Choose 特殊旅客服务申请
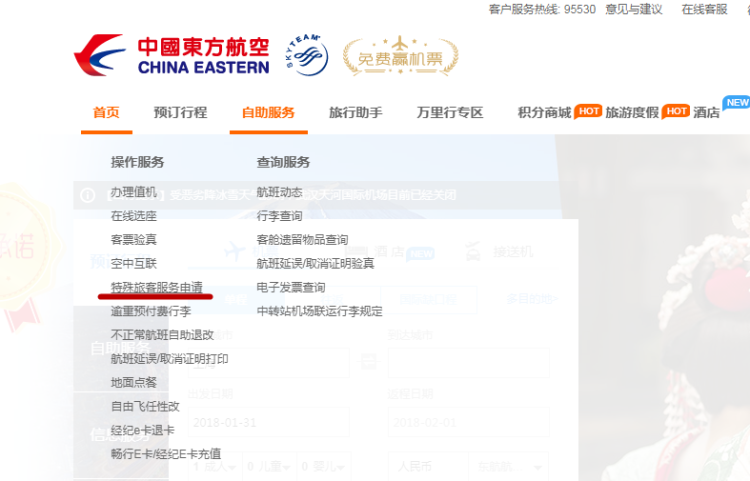This screenshot has height=481, width=750. click(x=157, y=287)
